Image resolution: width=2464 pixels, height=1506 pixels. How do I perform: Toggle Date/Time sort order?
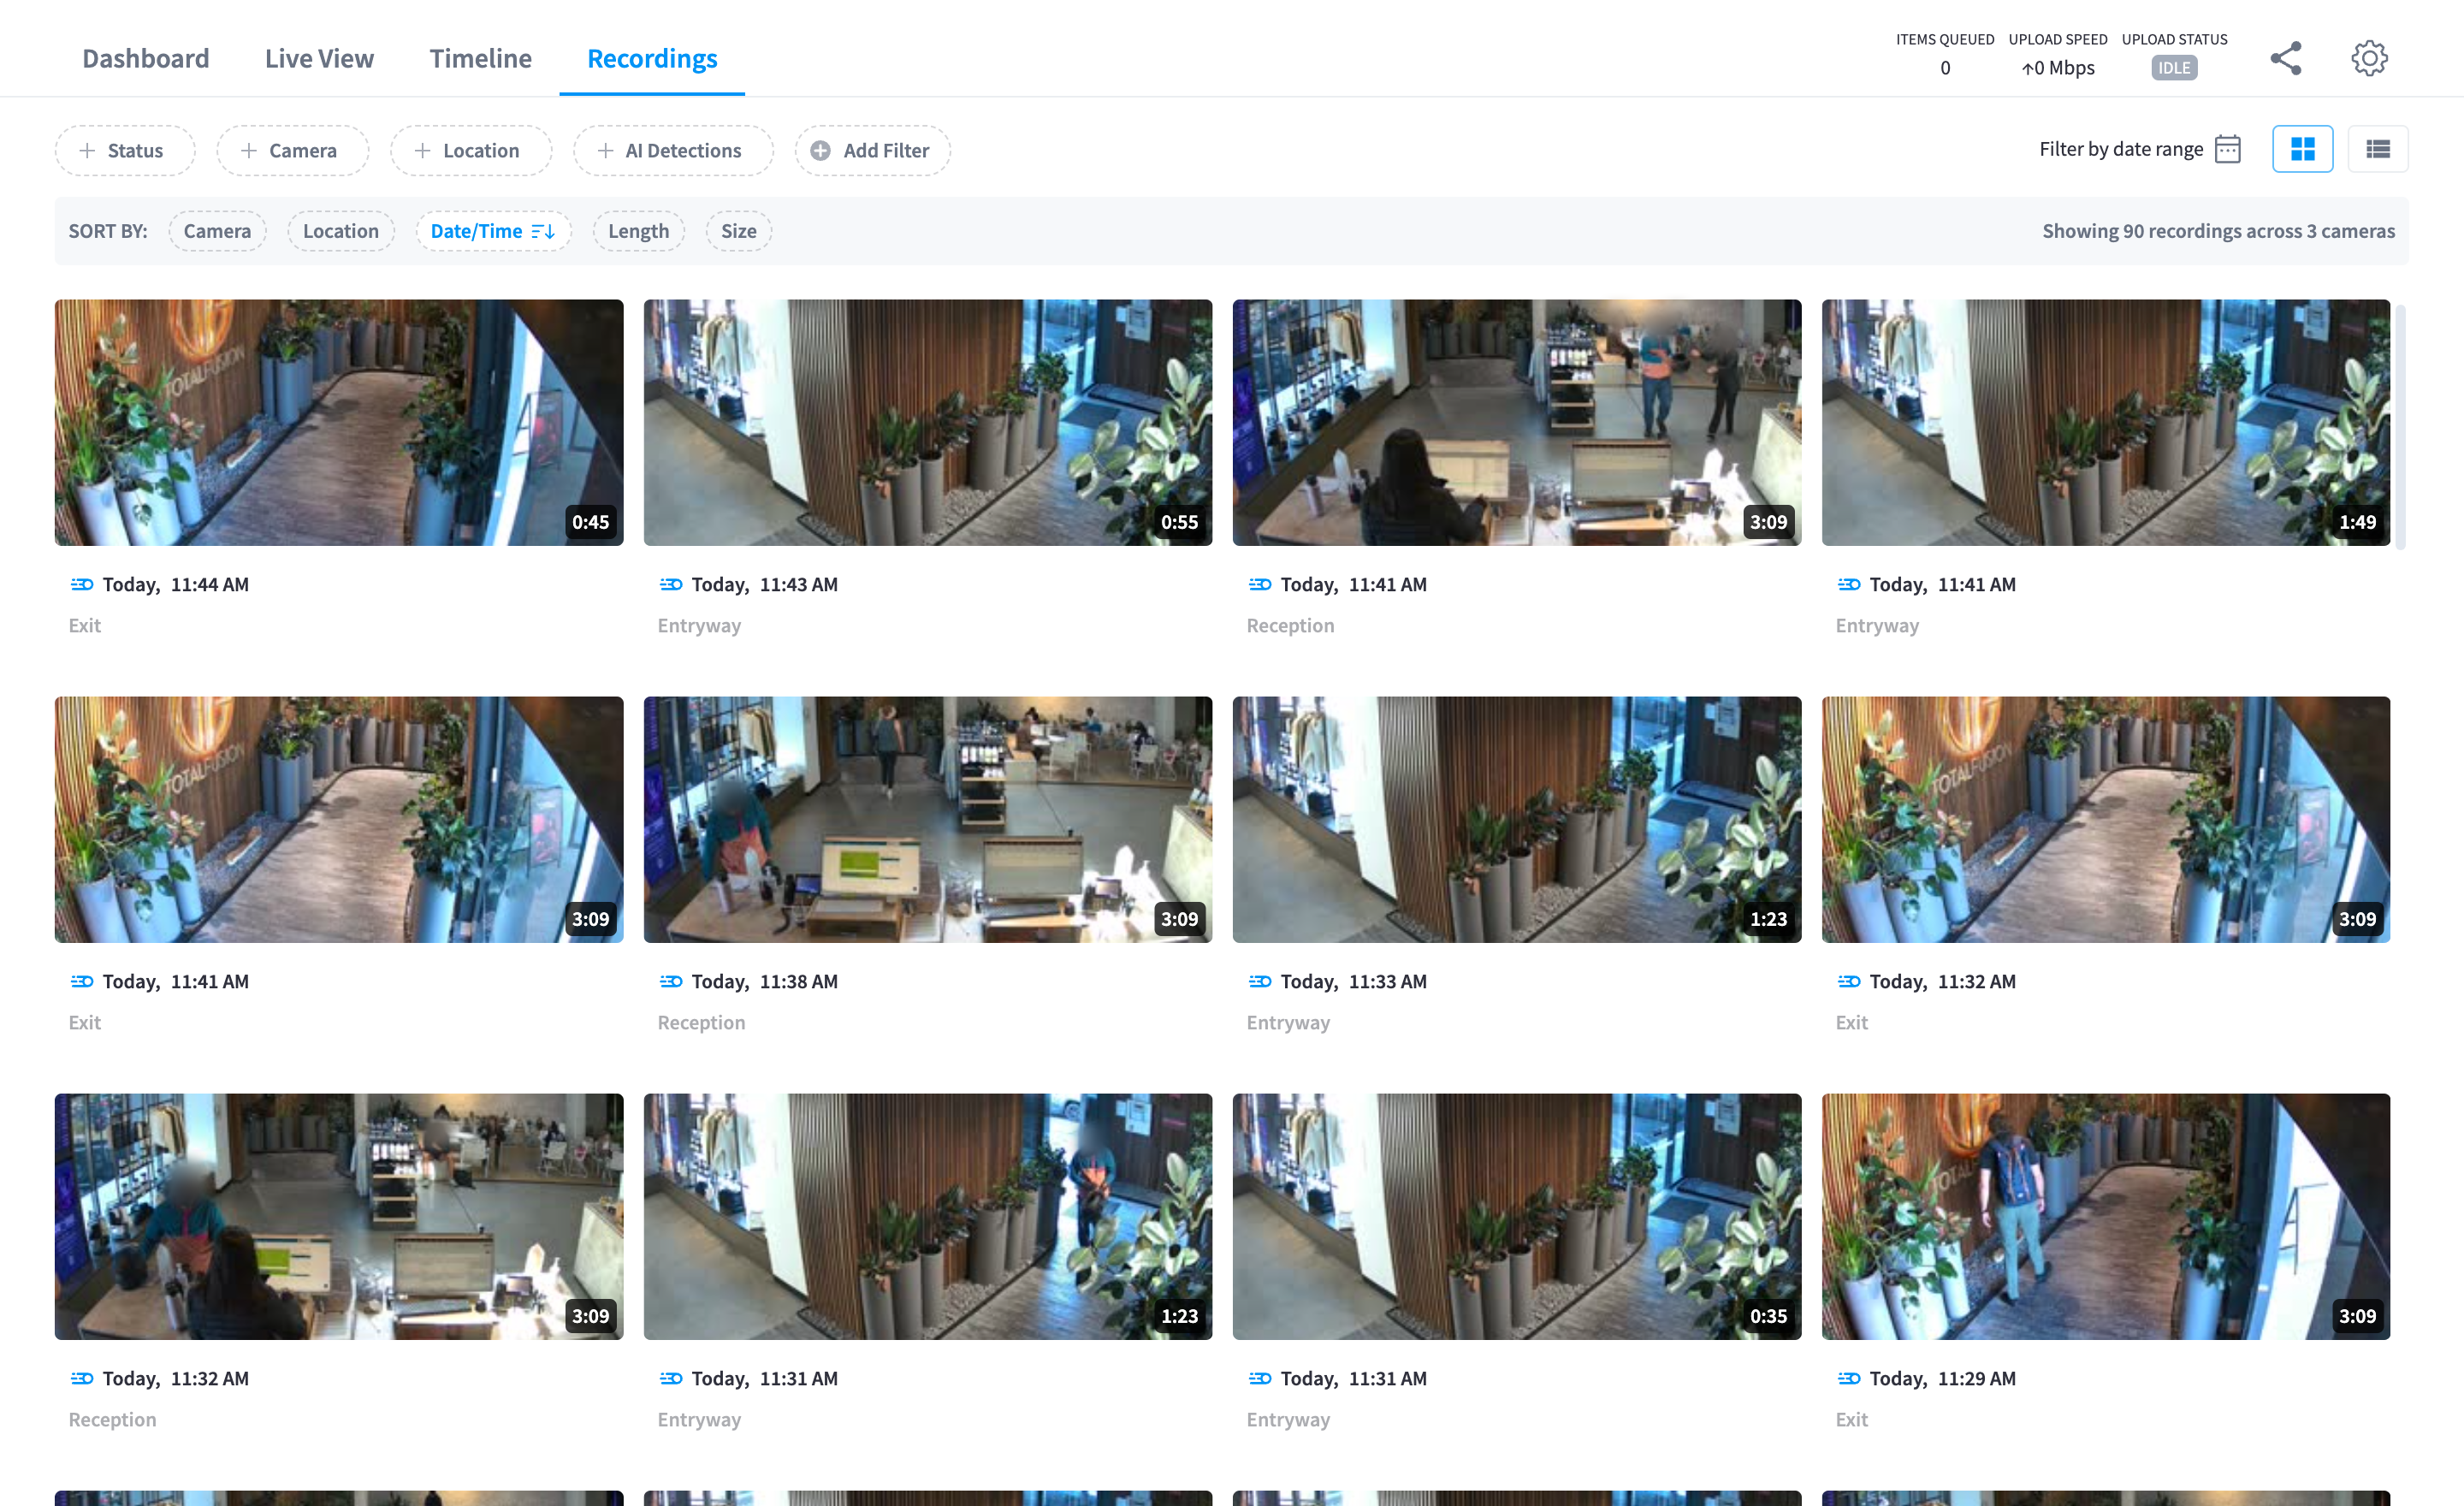coord(493,231)
